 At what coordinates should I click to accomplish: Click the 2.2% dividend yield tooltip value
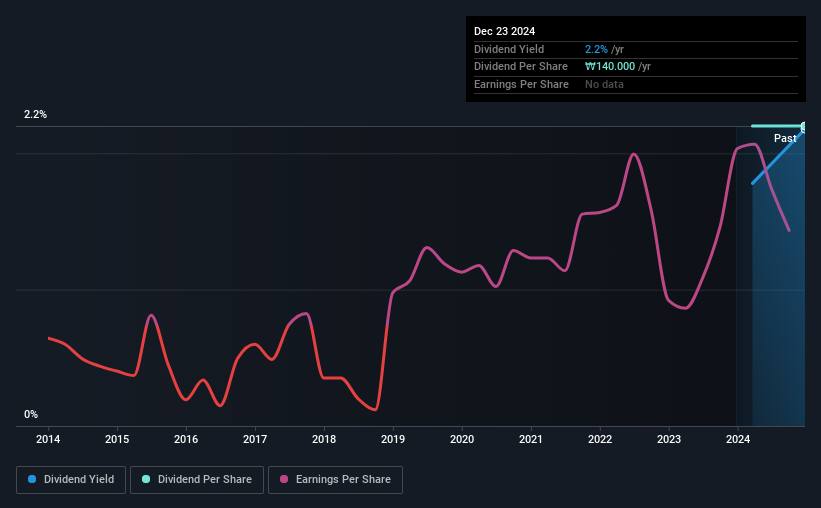coord(596,49)
